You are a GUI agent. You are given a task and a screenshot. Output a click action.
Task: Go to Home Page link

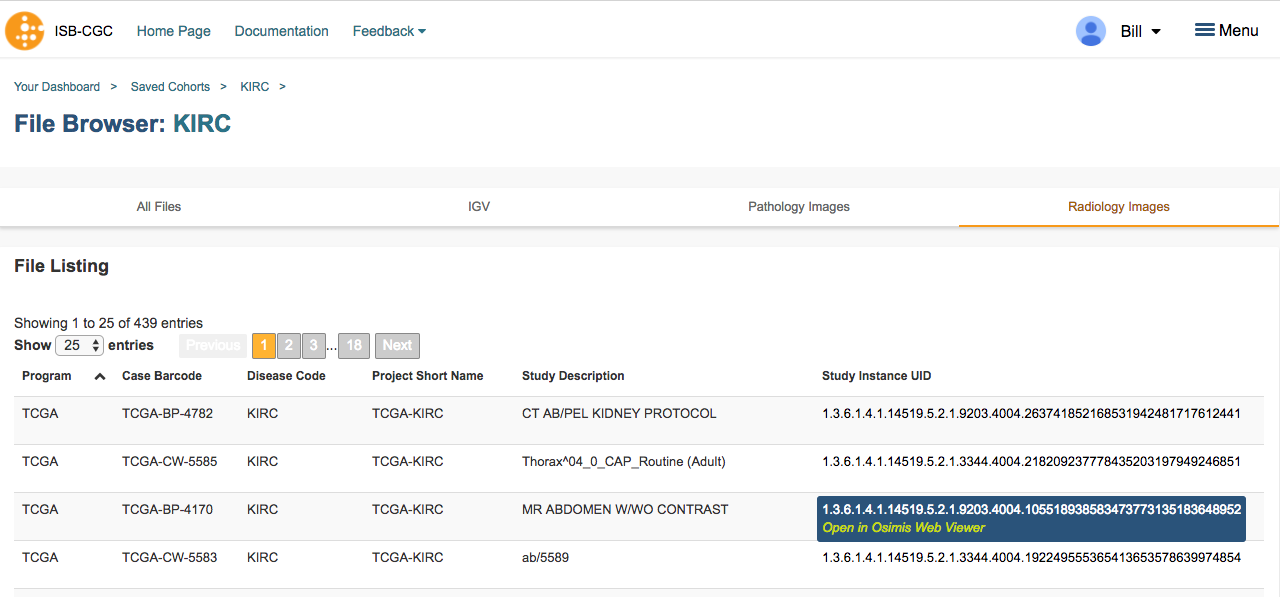174,31
